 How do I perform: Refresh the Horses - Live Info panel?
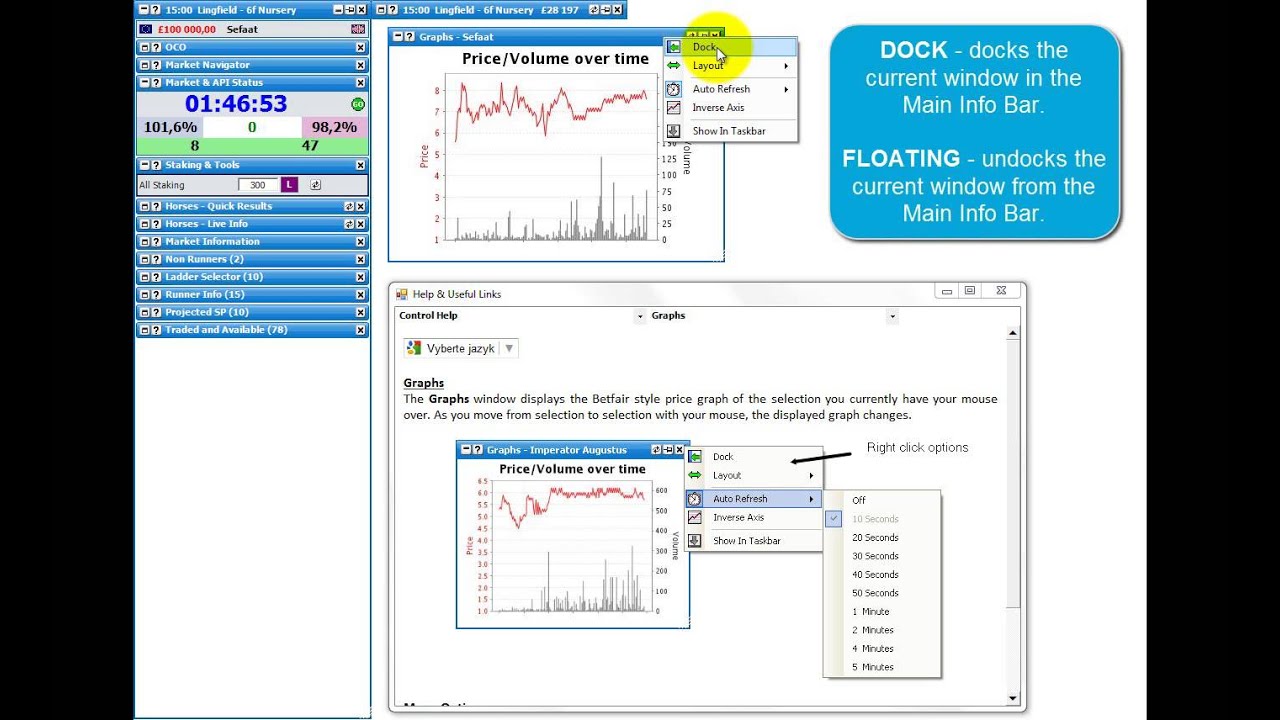pos(349,224)
